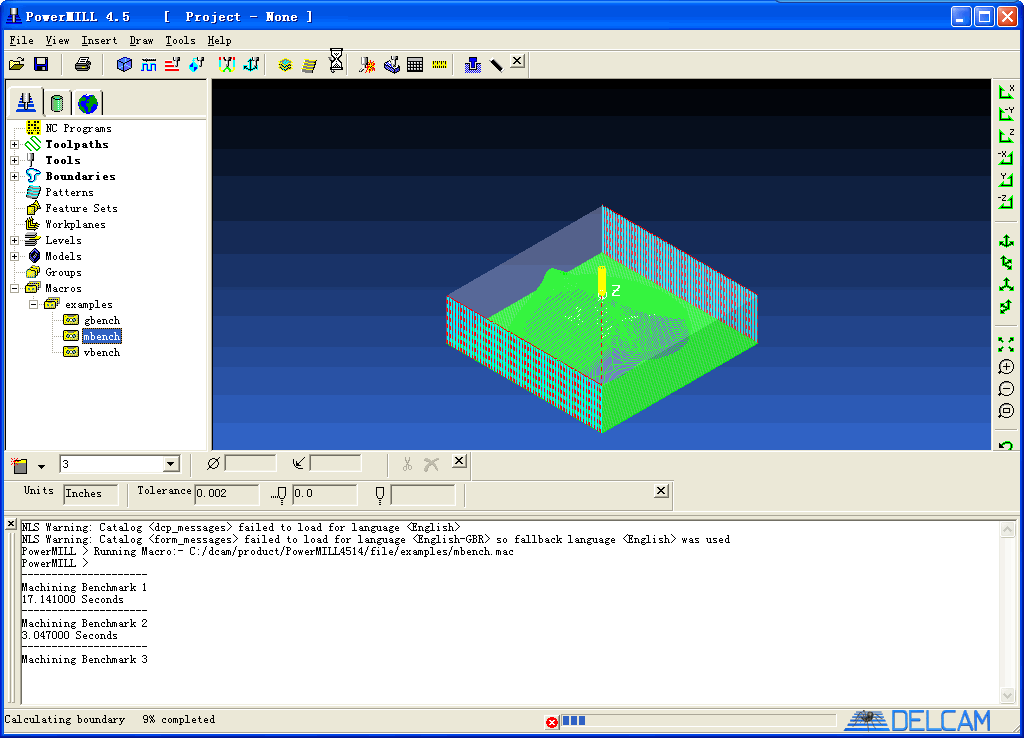The width and height of the screenshot is (1024, 738).
Task: View from the Y axis direction
Action: coord(1006,180)
